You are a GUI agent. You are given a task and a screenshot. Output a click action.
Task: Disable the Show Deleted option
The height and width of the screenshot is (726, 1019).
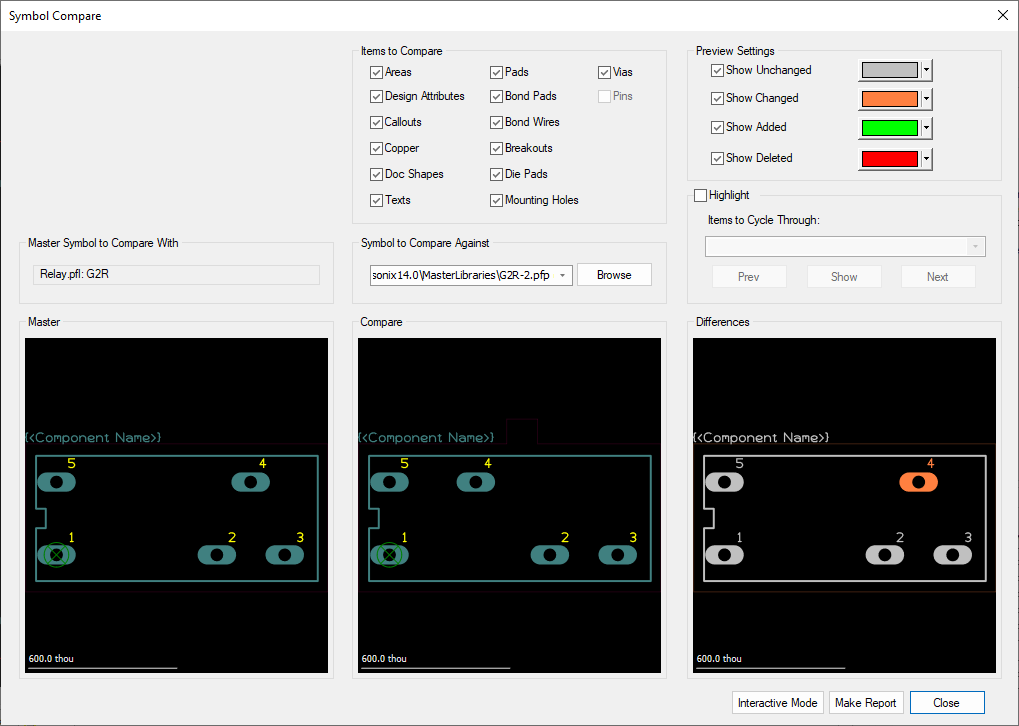717,158
